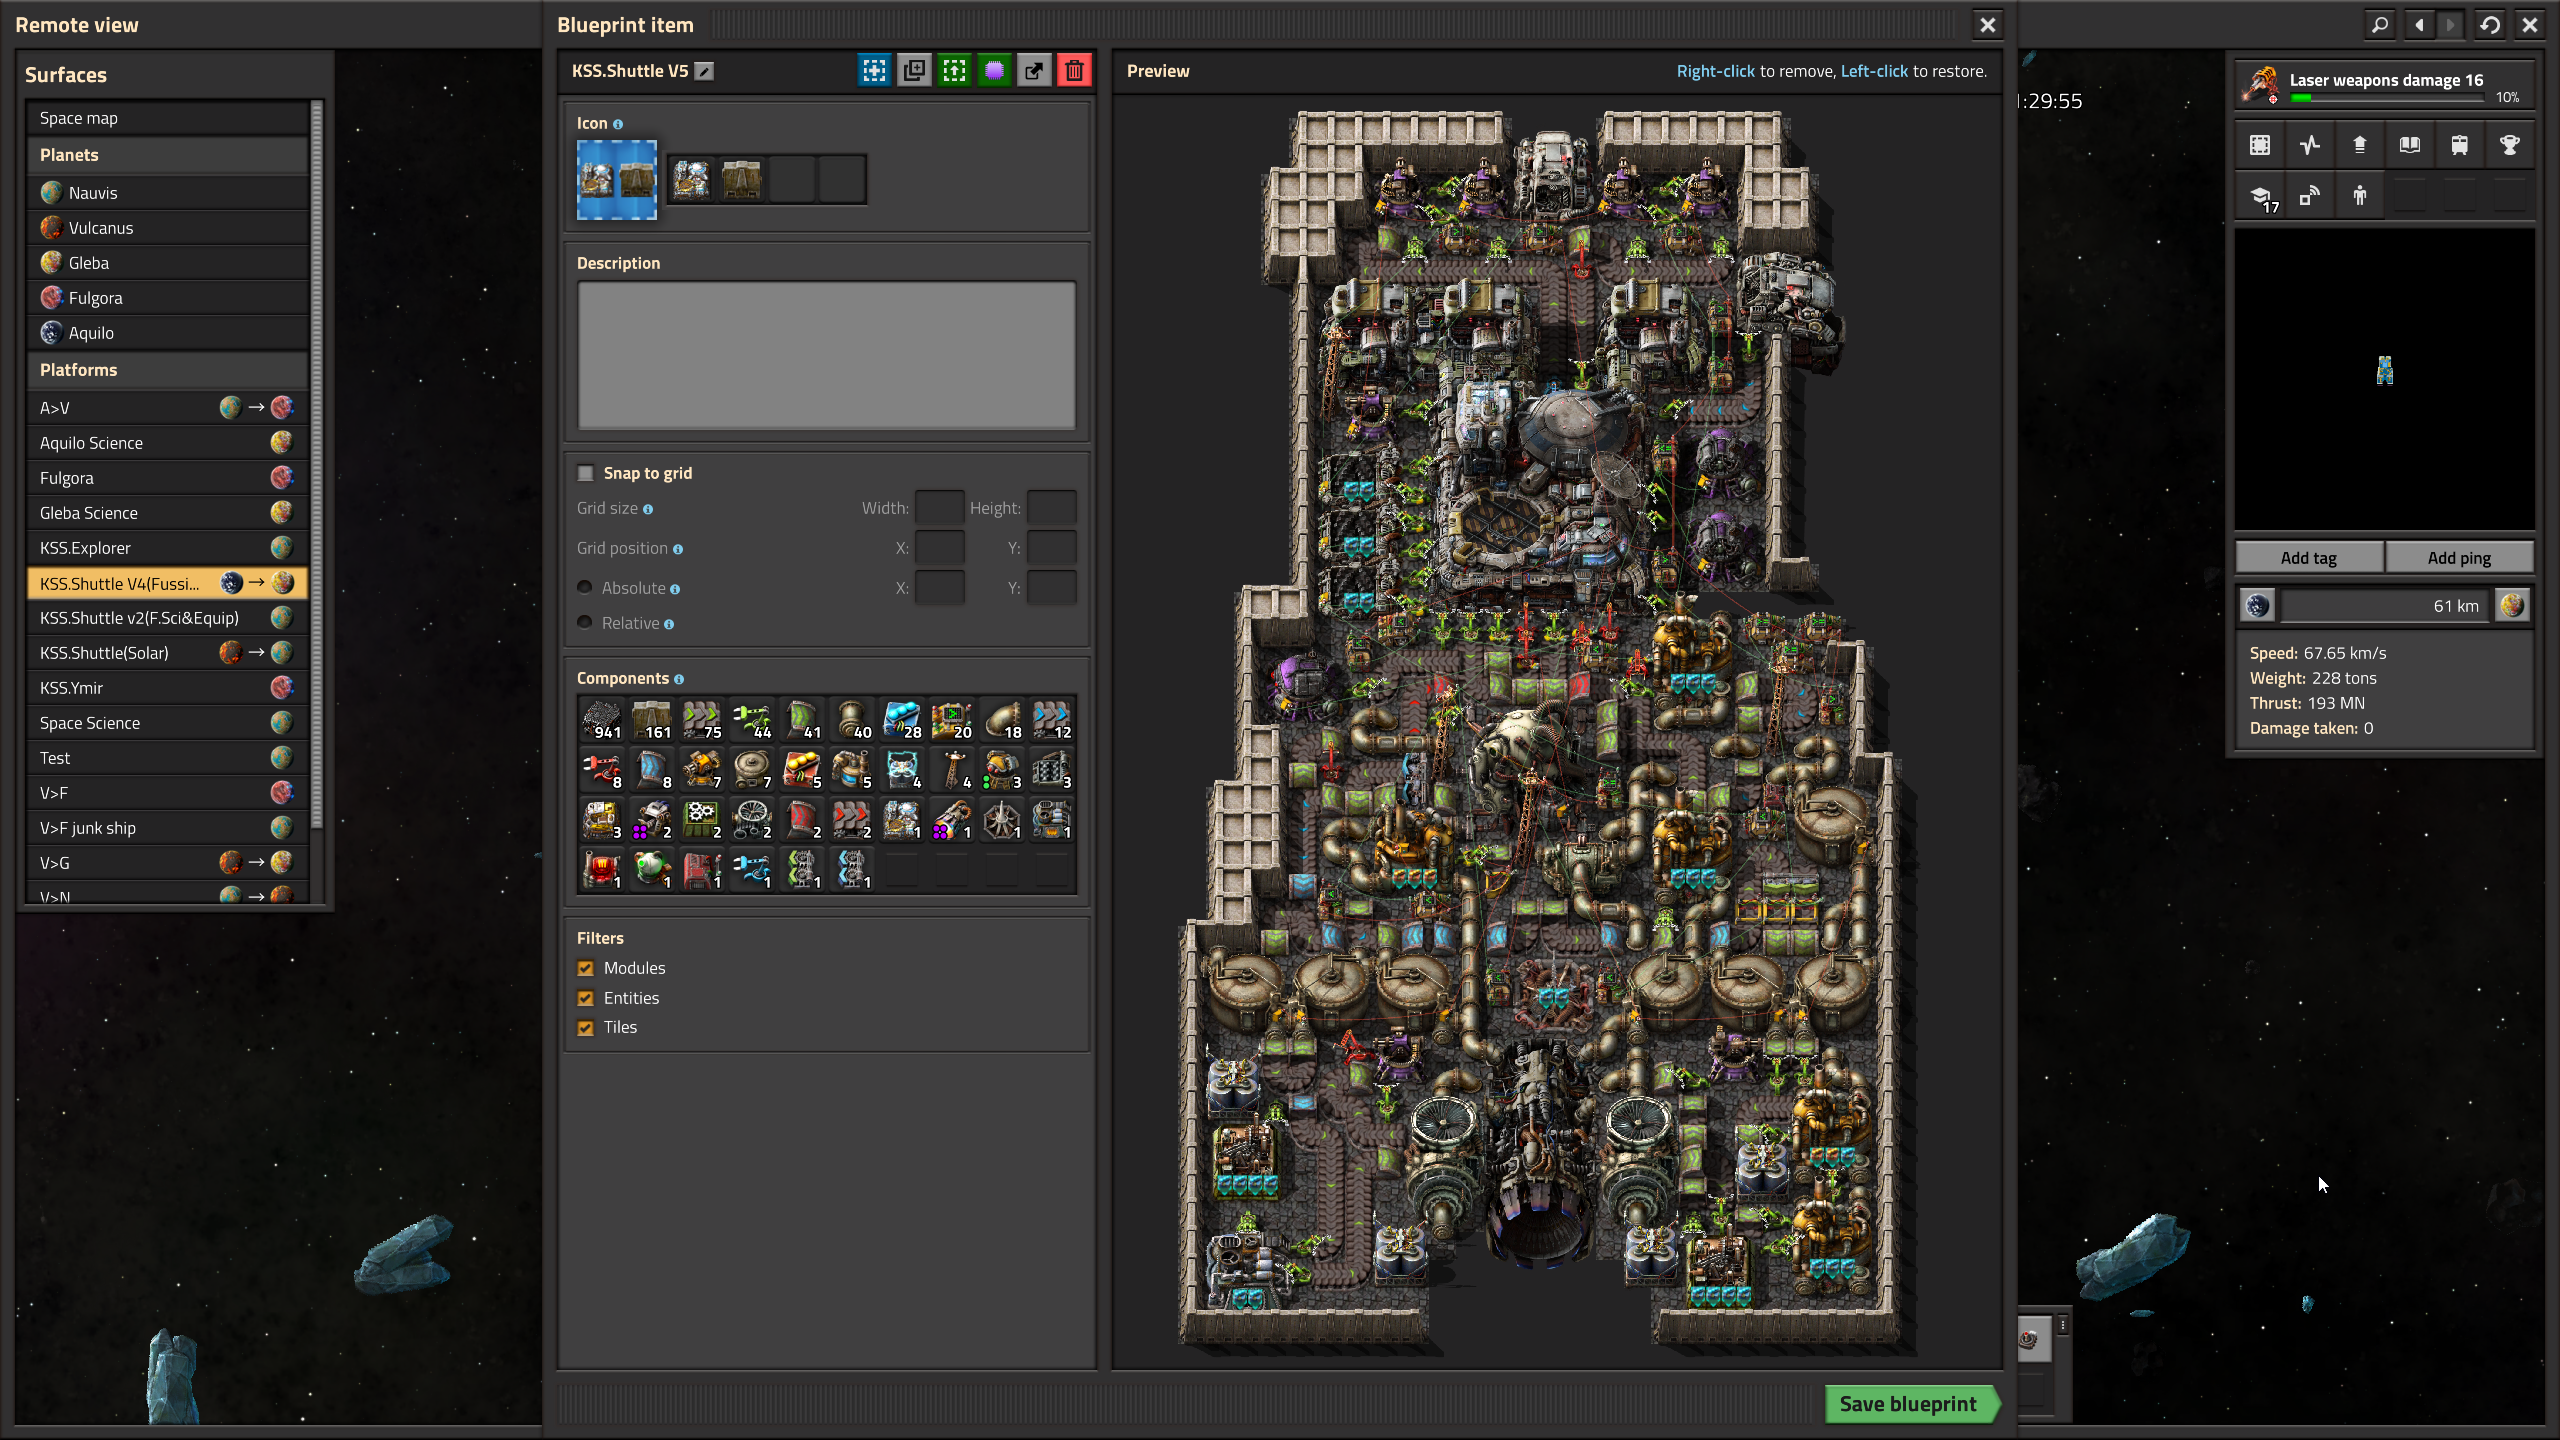Open the Factoriopedia book icon
This screenshot has height=1440, width=2560.
coord(2410,145)
